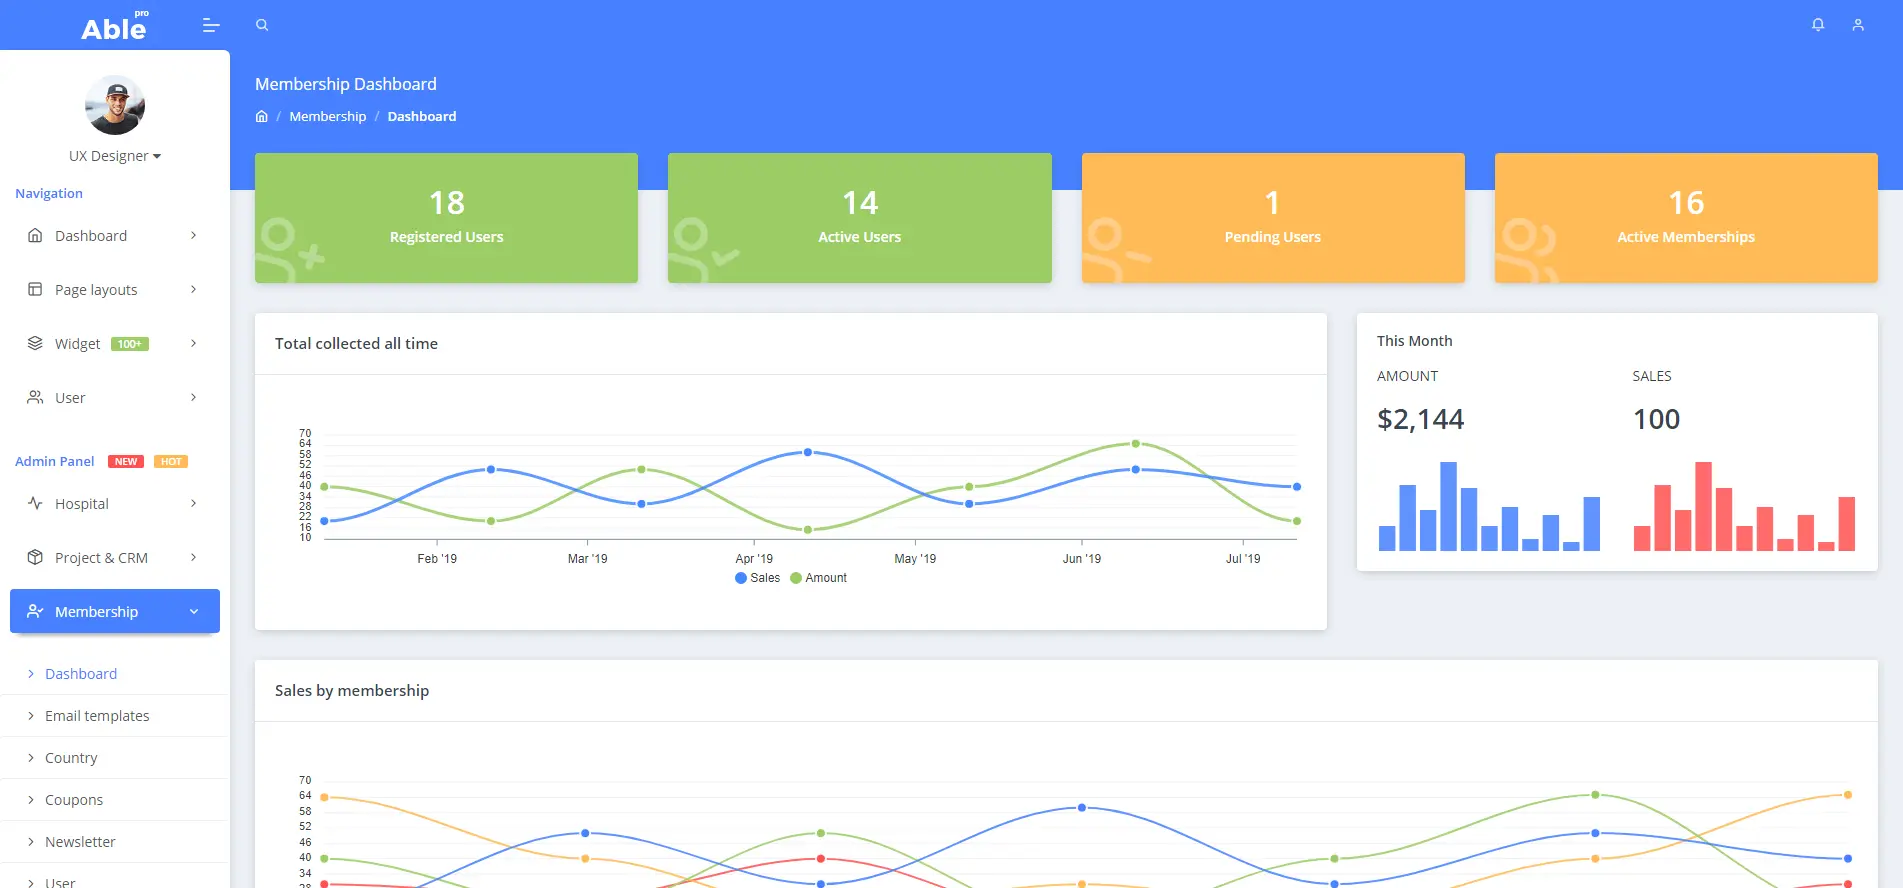Click the Jun '19 Amount peak point

click(1135, 443)
